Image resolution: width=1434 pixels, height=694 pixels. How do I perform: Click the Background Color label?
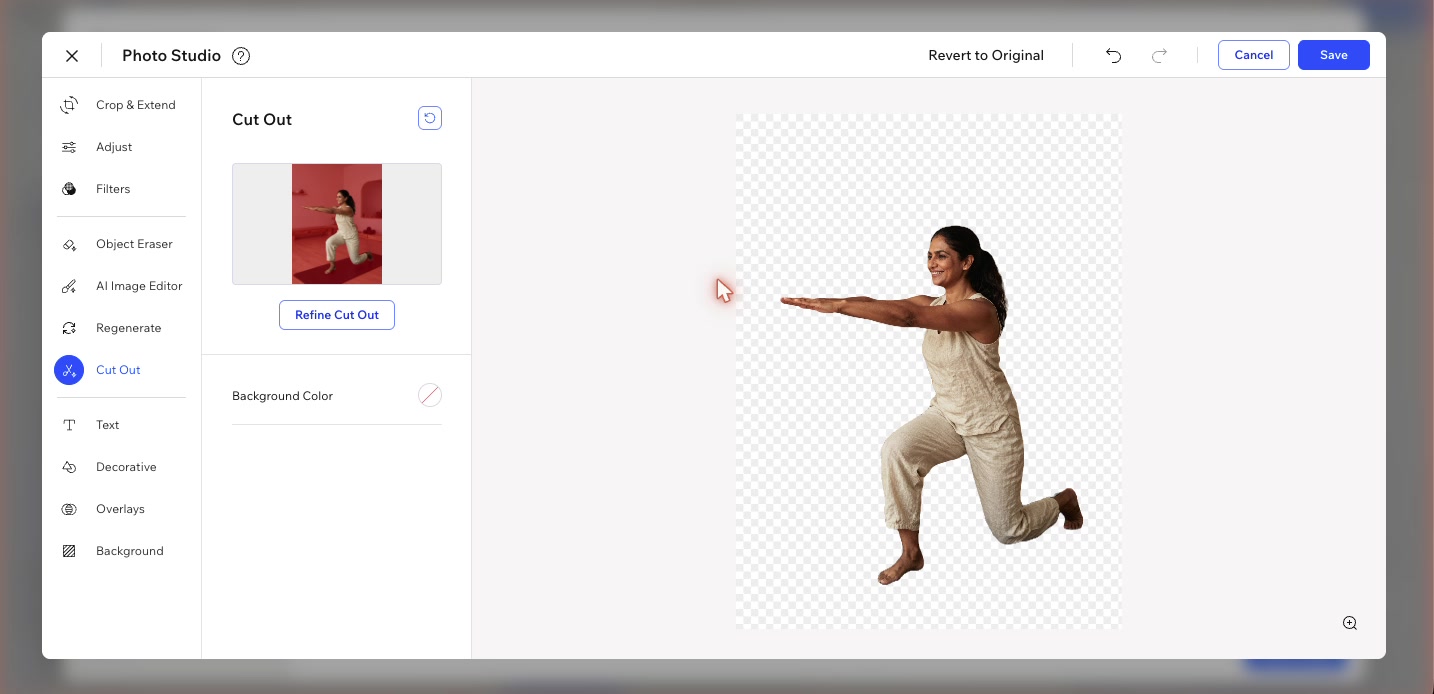(282, 396)
